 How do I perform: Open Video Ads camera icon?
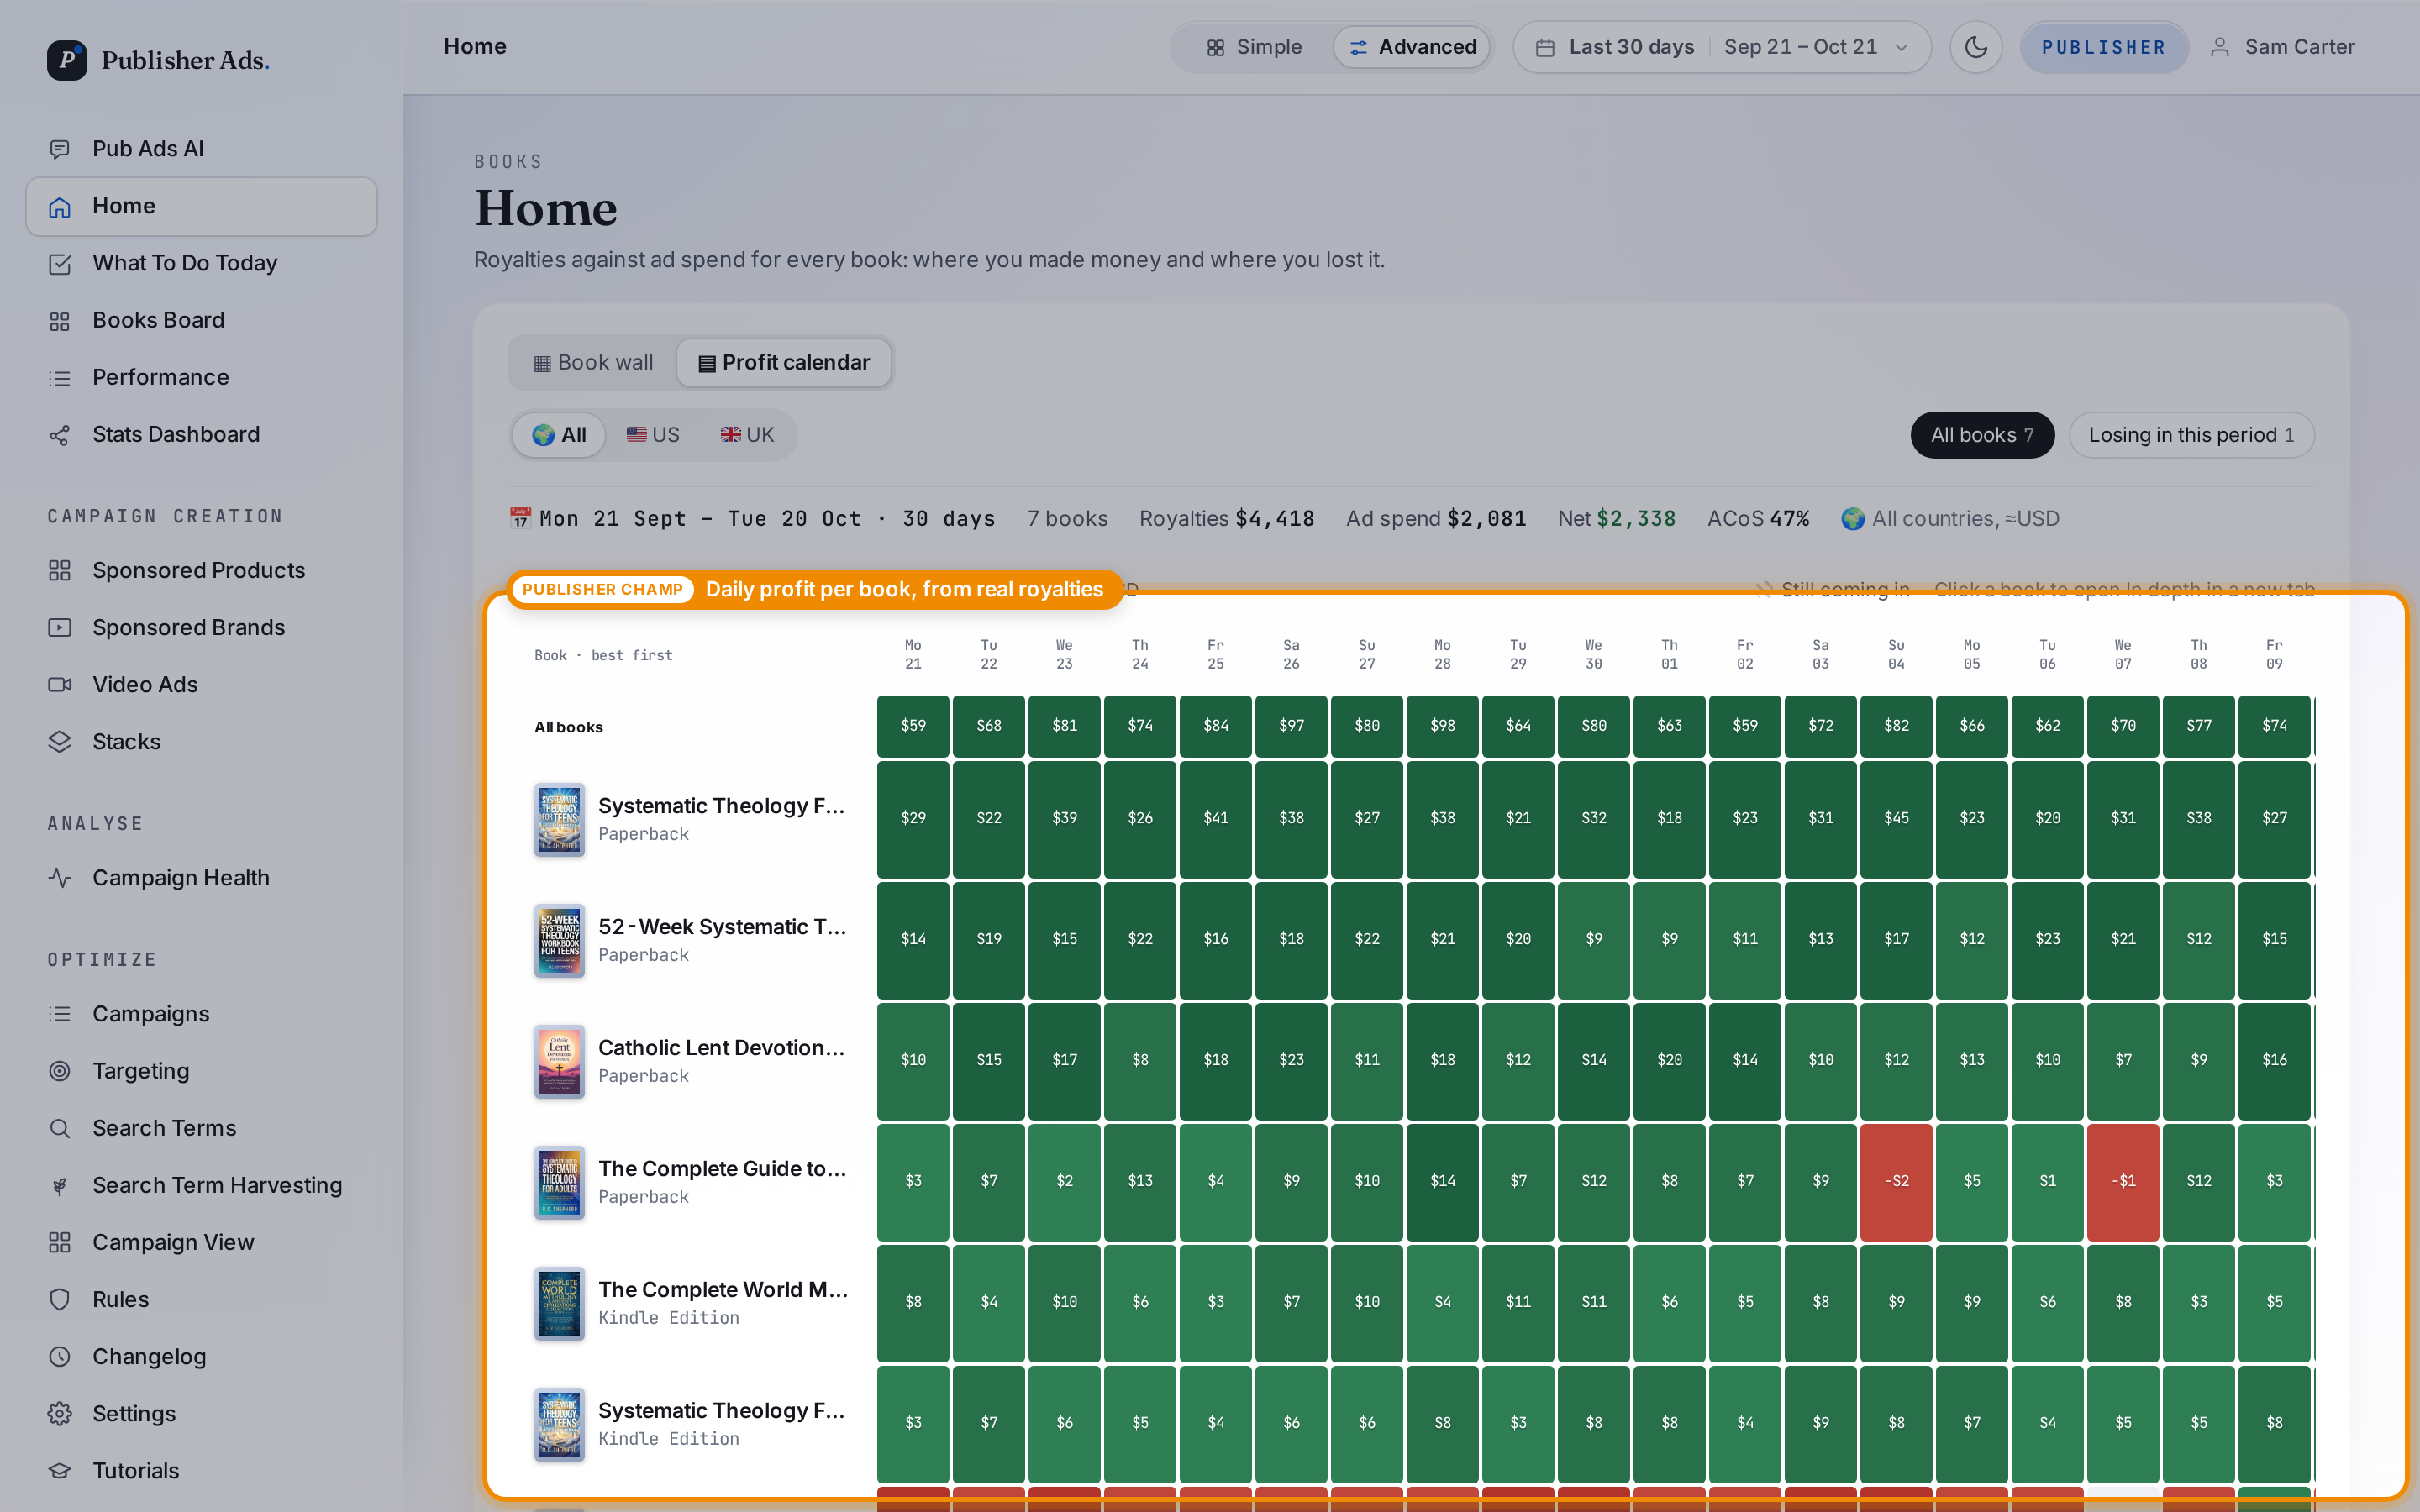[x=60, y=684]
